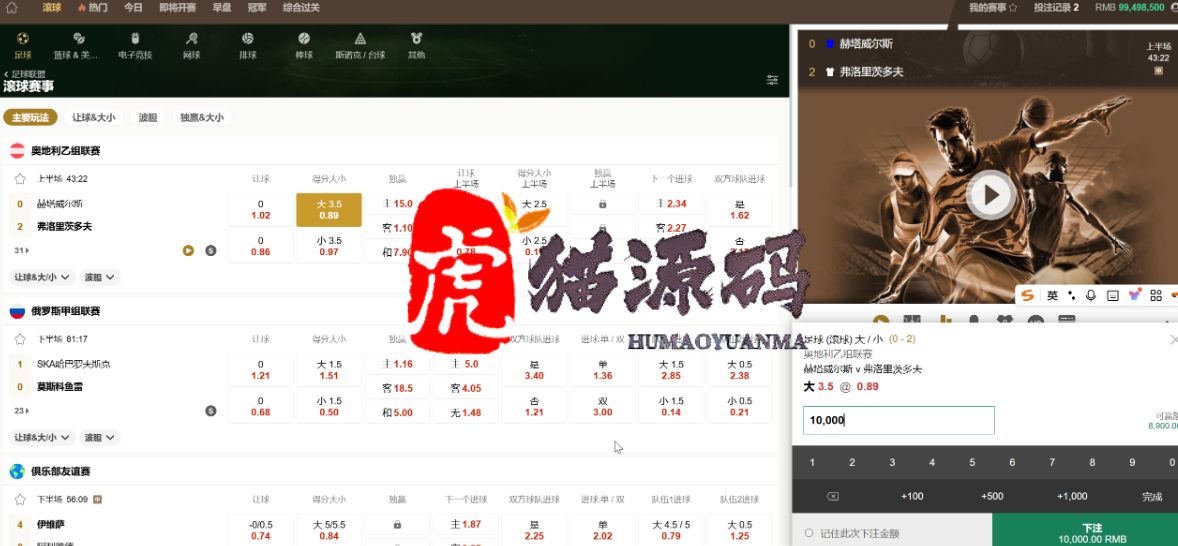Click dollar coin icon in 弗洛里茨多夫 match row

[x=211, y=250]
